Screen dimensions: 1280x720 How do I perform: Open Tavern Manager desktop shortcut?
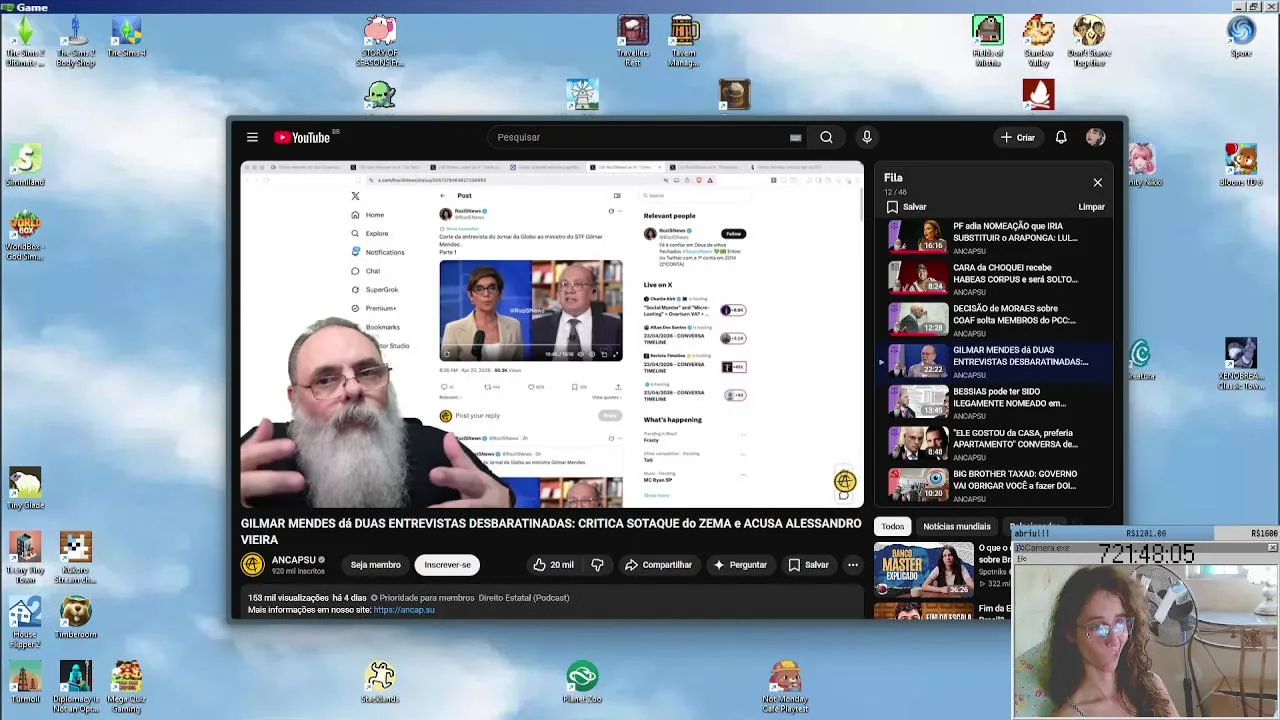pos(684,42)
